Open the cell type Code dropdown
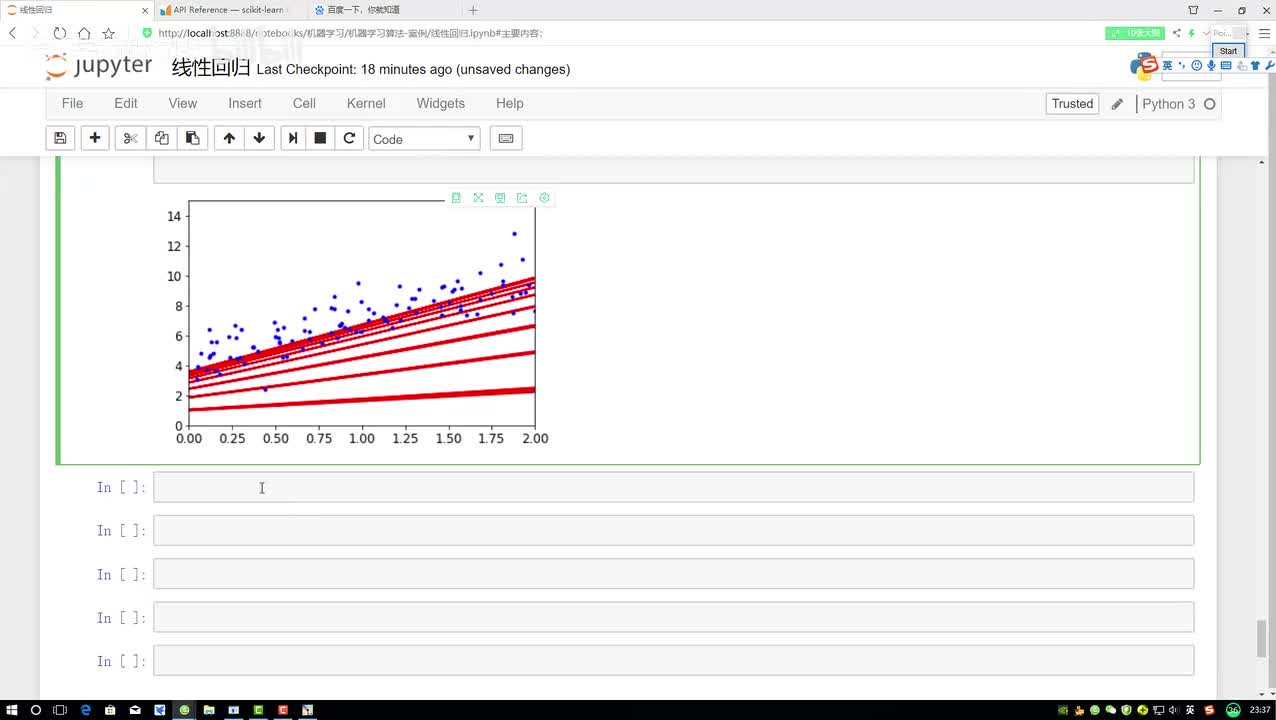The height and width of the screenshot is (720, 1276). (x=424, y=139)
